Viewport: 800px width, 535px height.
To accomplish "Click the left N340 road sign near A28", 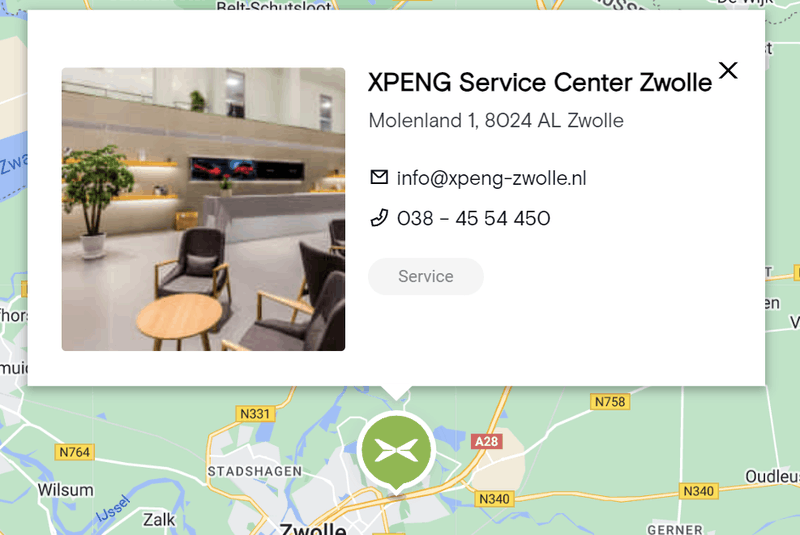I will [x=494, y=499].
